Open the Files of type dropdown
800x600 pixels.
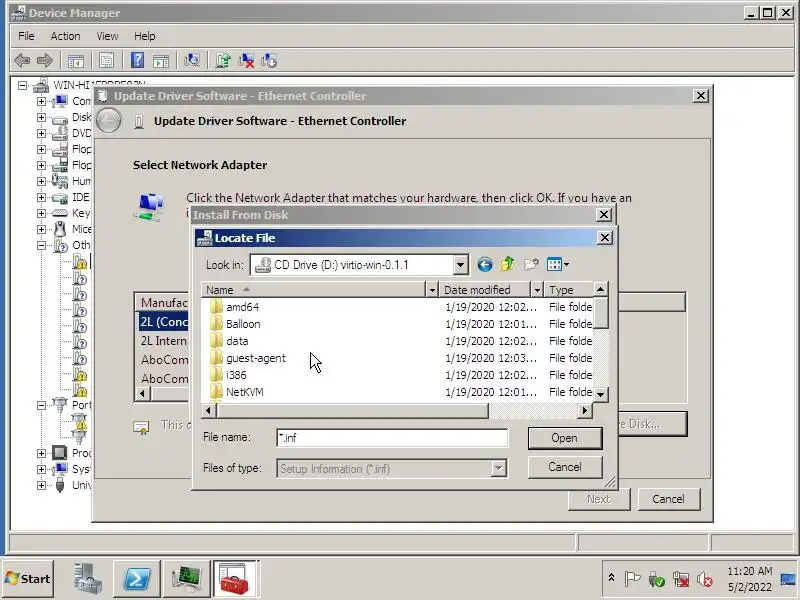pos(498,468)
